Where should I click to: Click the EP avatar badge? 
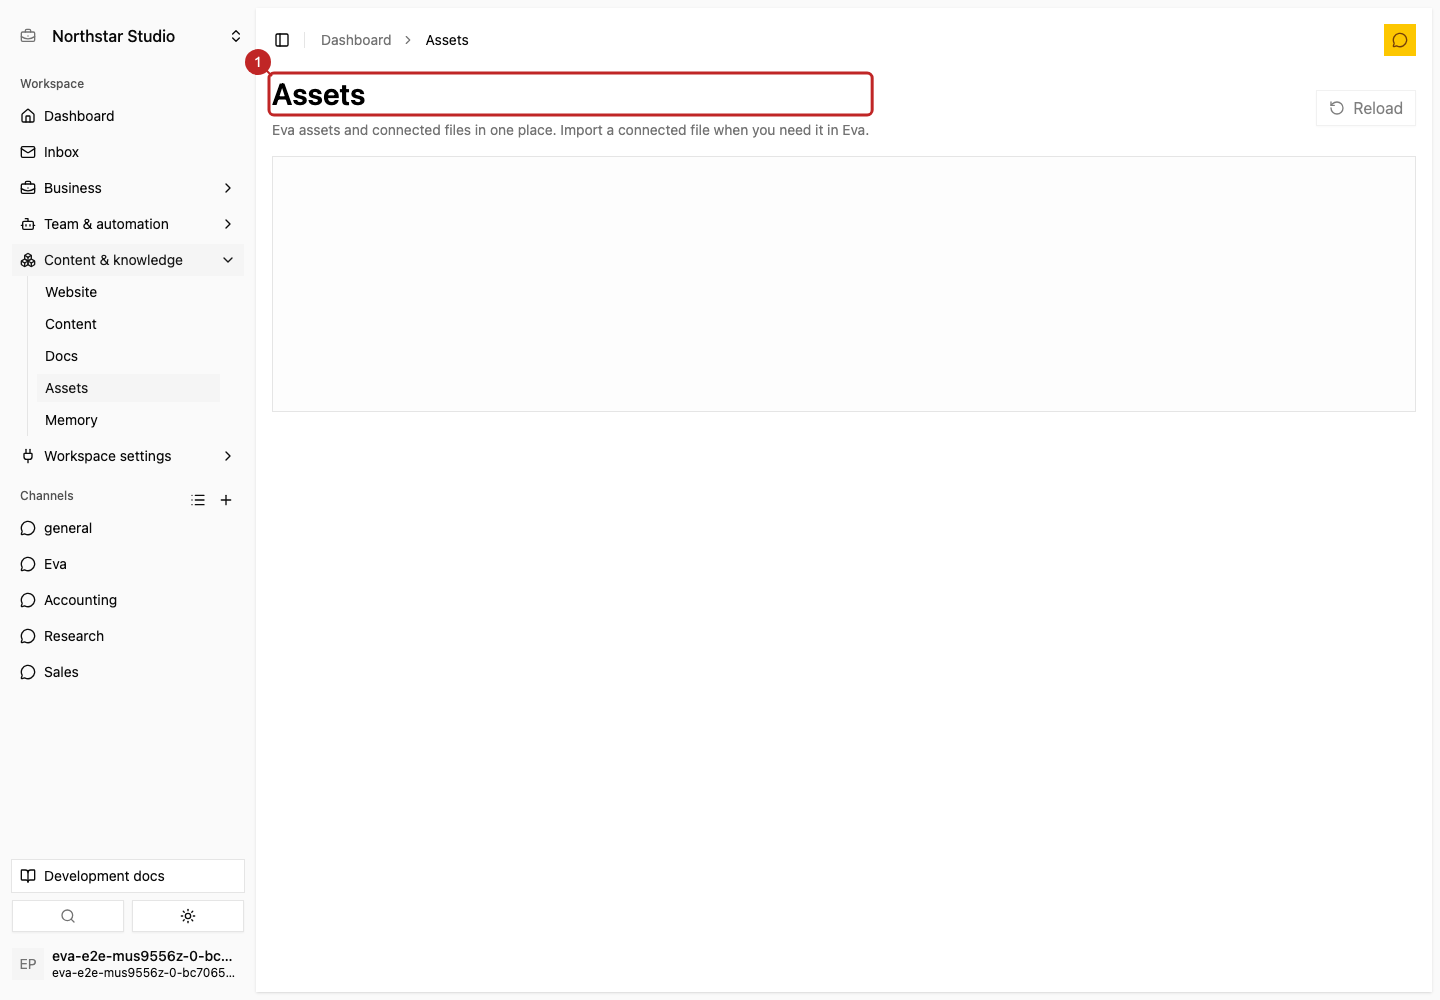pos(28,964)
